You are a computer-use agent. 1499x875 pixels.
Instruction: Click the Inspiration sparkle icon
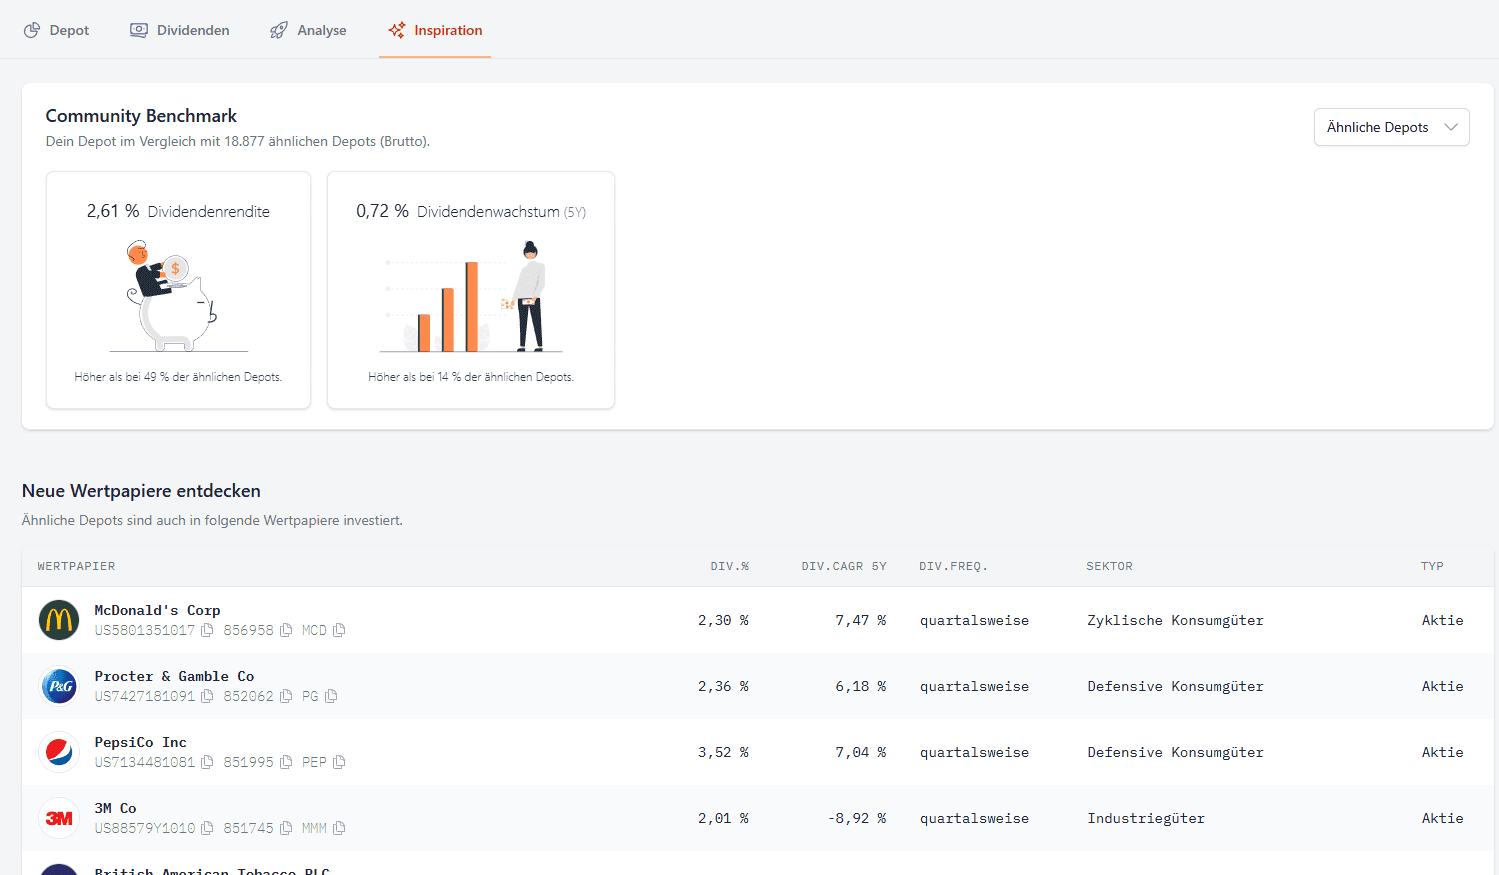397,30
